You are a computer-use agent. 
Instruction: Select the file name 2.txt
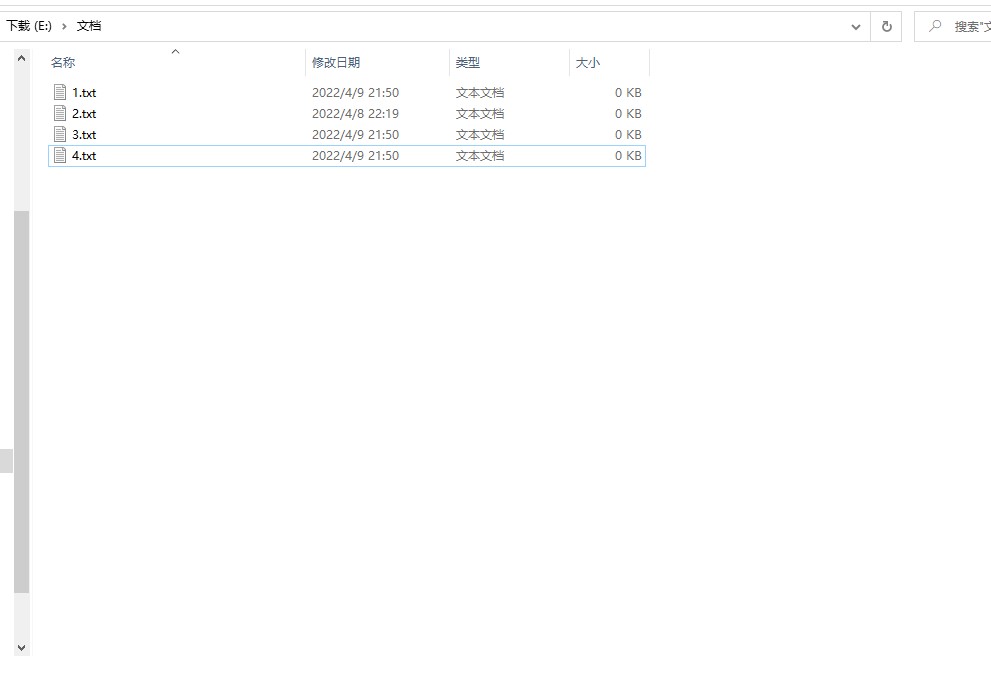84,113
